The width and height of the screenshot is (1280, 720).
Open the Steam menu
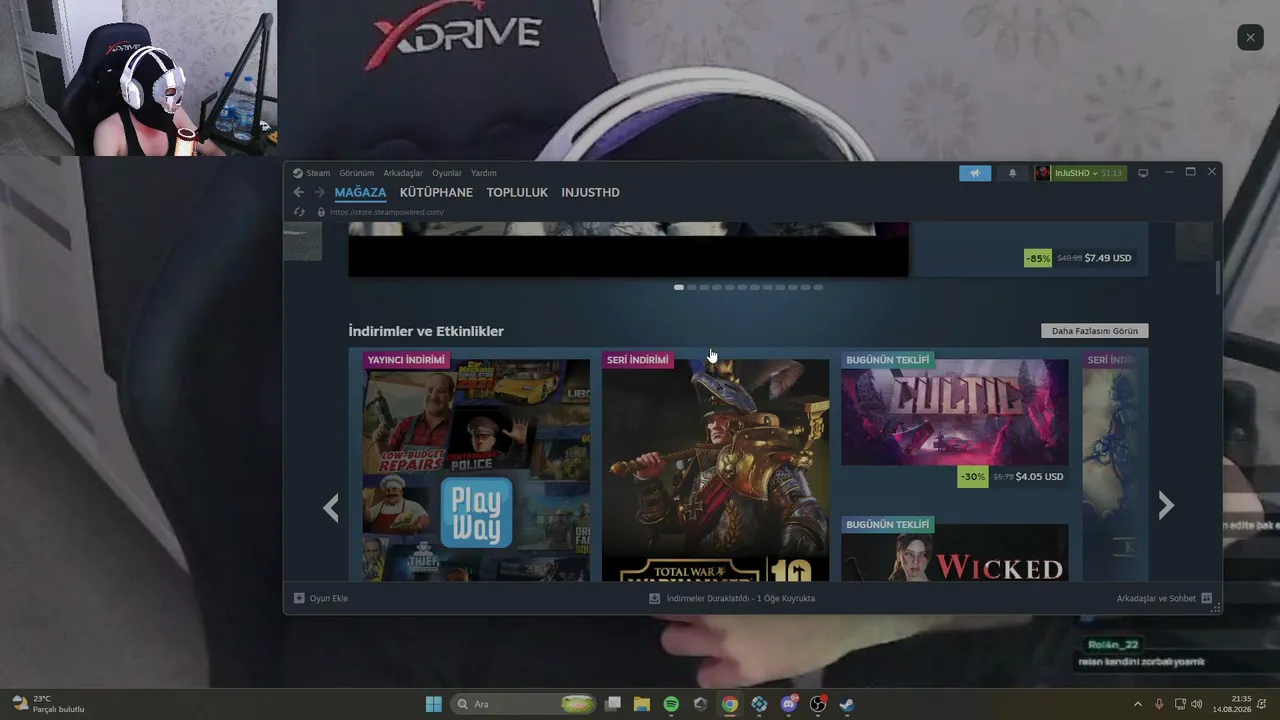tap(318, 173)
